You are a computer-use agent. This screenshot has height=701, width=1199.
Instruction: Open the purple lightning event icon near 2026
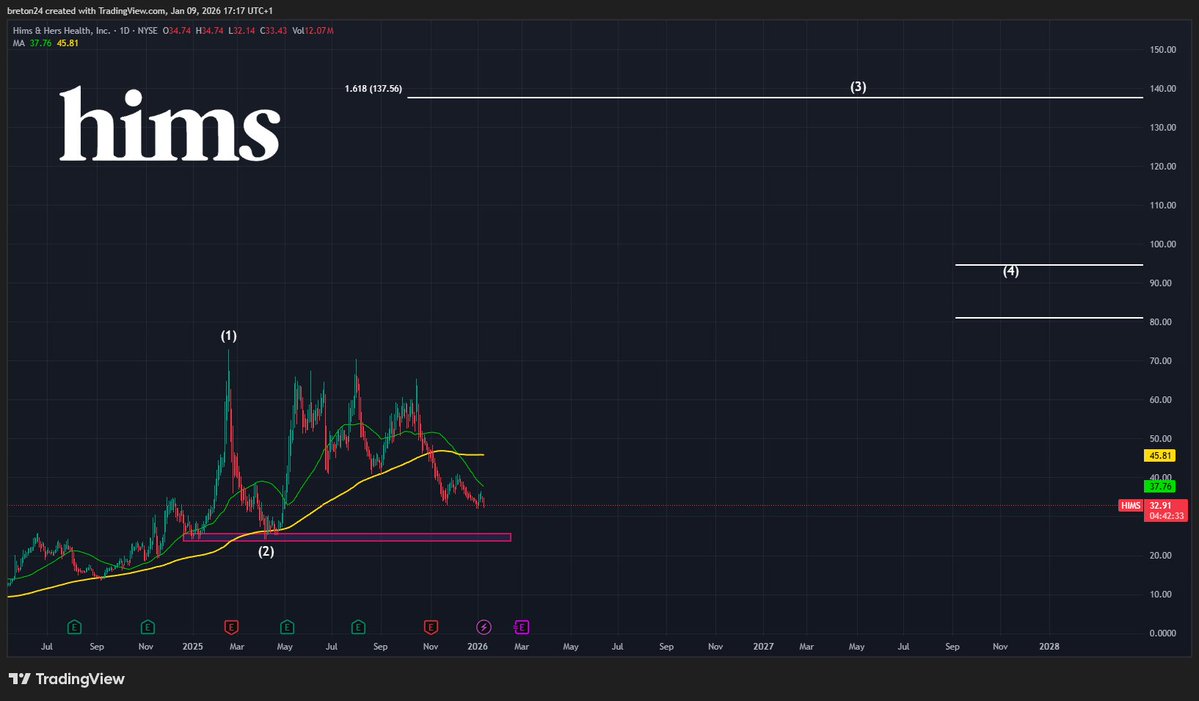point(483,627)
